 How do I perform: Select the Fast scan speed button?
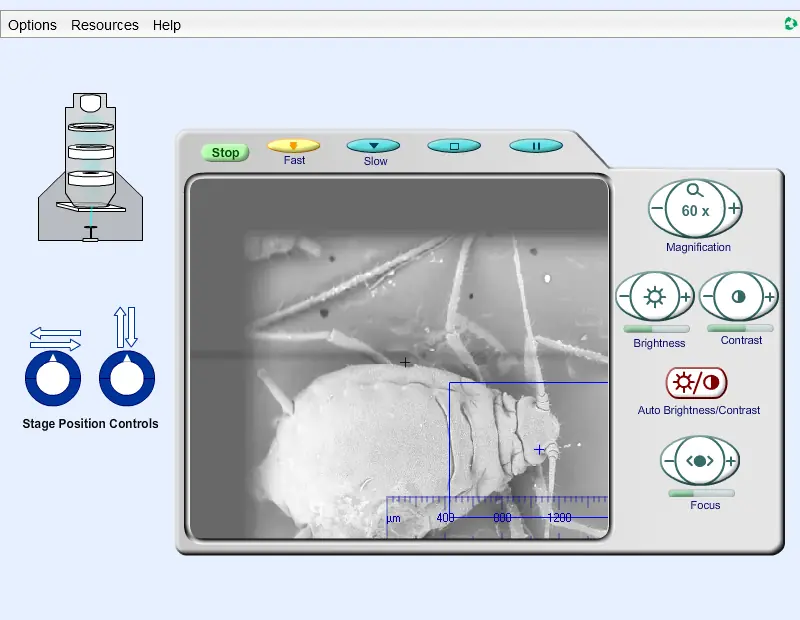coord(293,146)
